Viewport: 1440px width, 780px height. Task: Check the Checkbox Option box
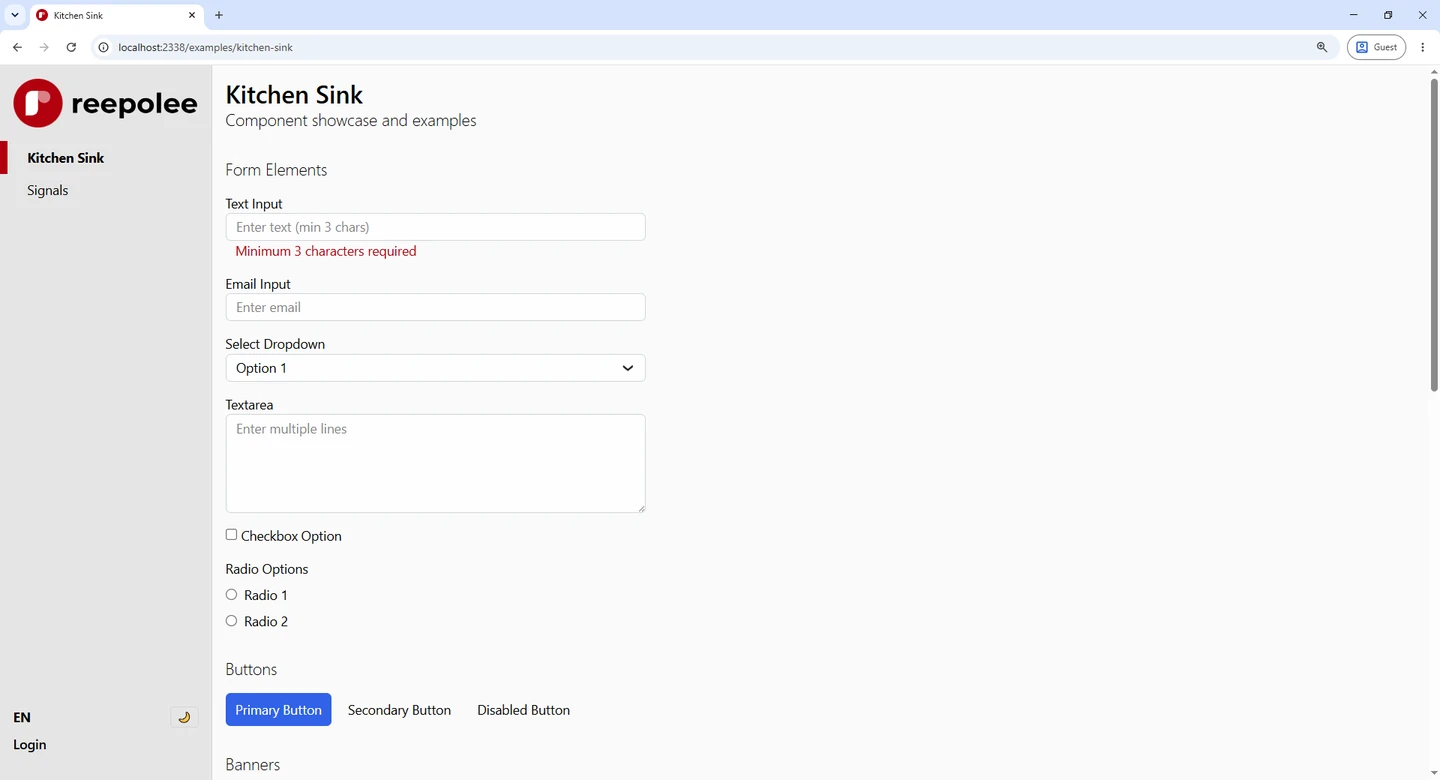(x=231, y=535)
